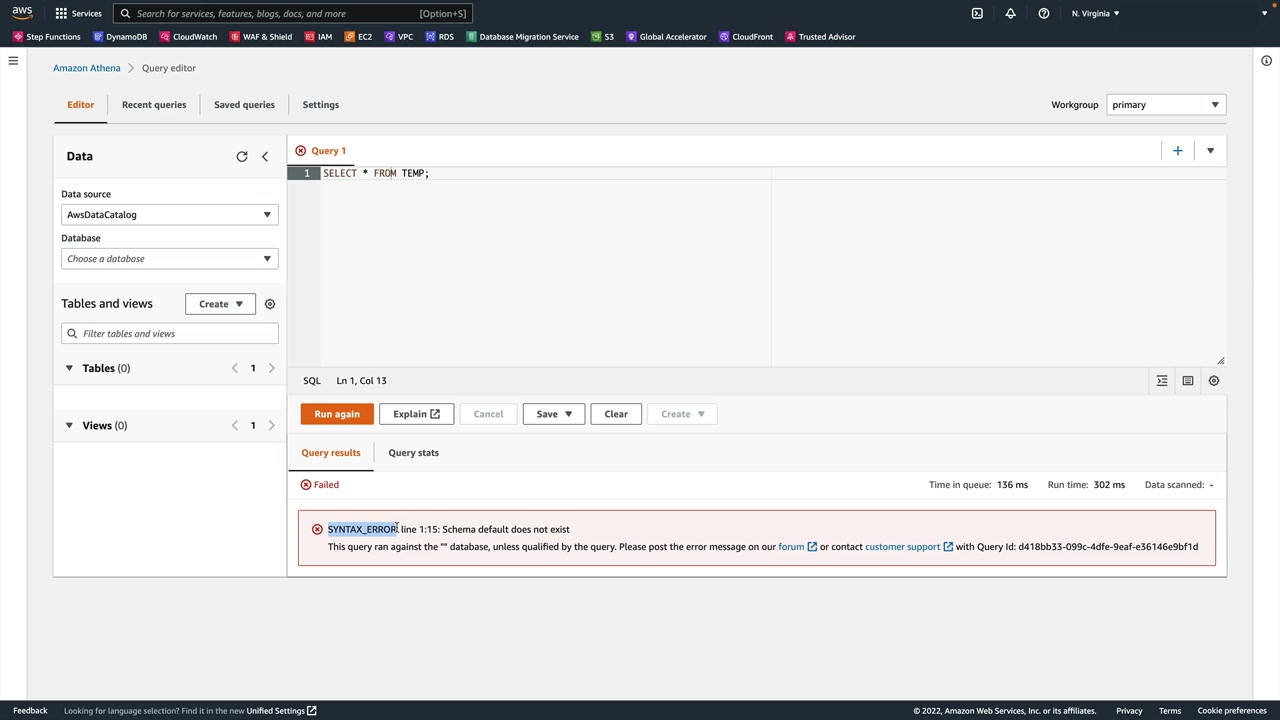Click the Clear button

[616, 414]
